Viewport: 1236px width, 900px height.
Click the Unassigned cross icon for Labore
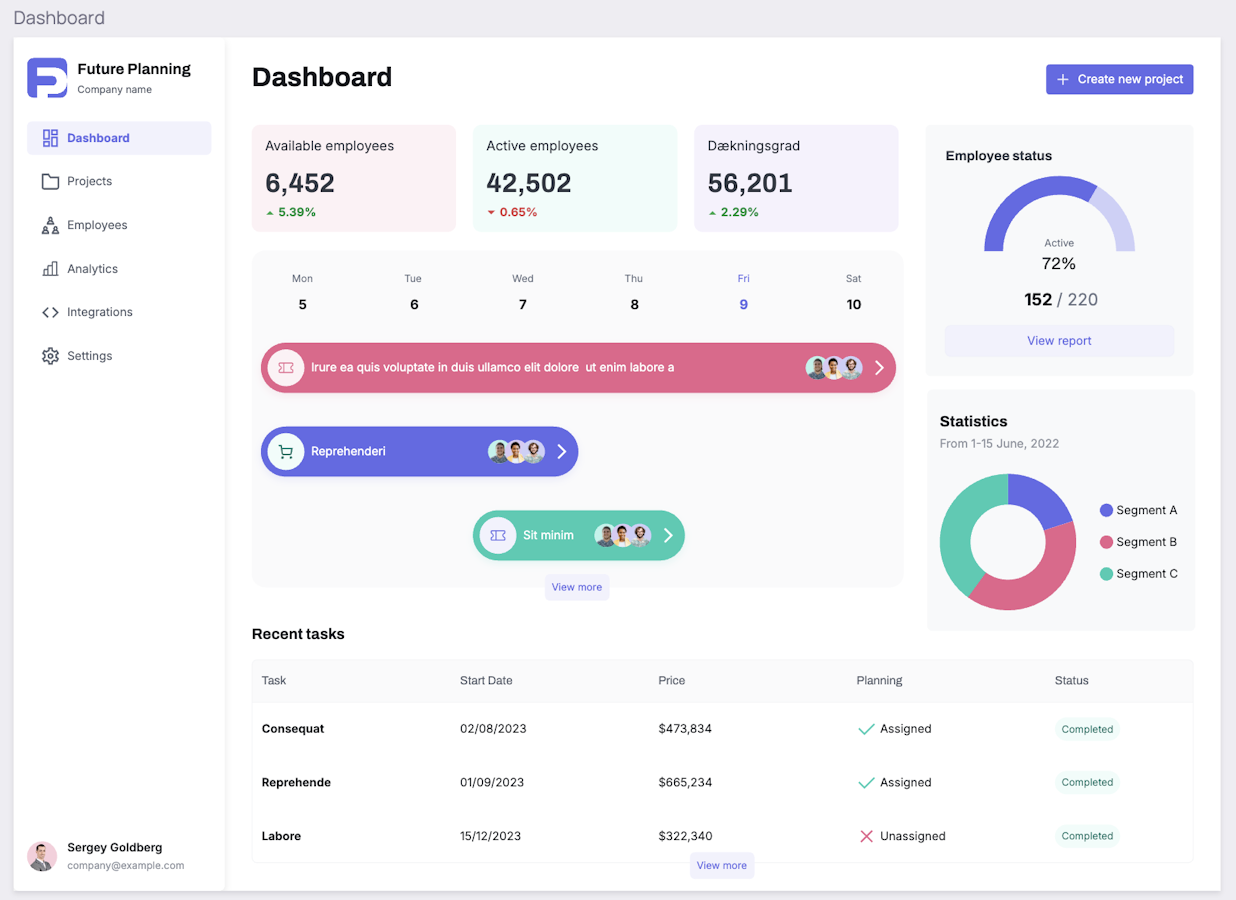866,836
